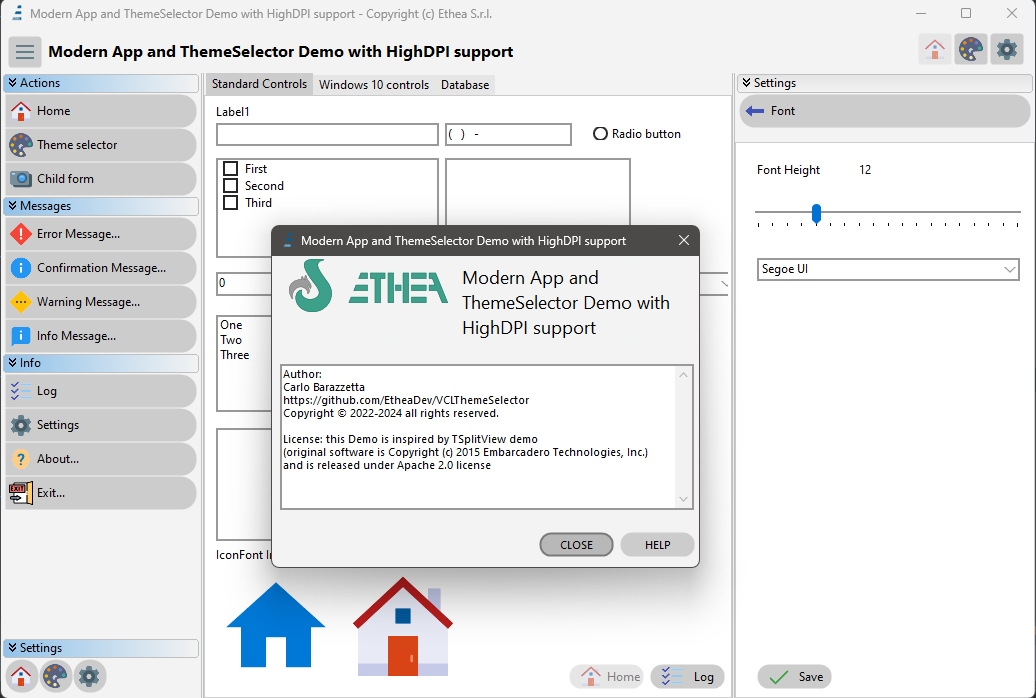This screenshot has width=1036, height=698.
Task: Click the hamburger menu button
Action: [24, 51]
